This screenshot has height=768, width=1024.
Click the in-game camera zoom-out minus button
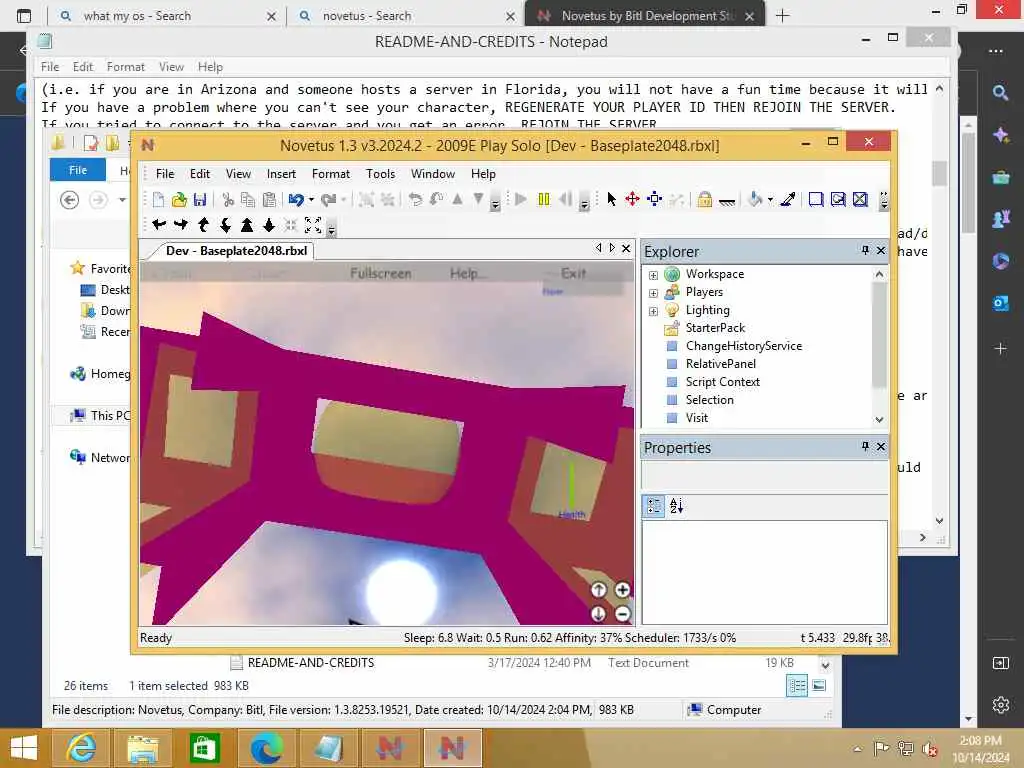[x=622, y=614]
